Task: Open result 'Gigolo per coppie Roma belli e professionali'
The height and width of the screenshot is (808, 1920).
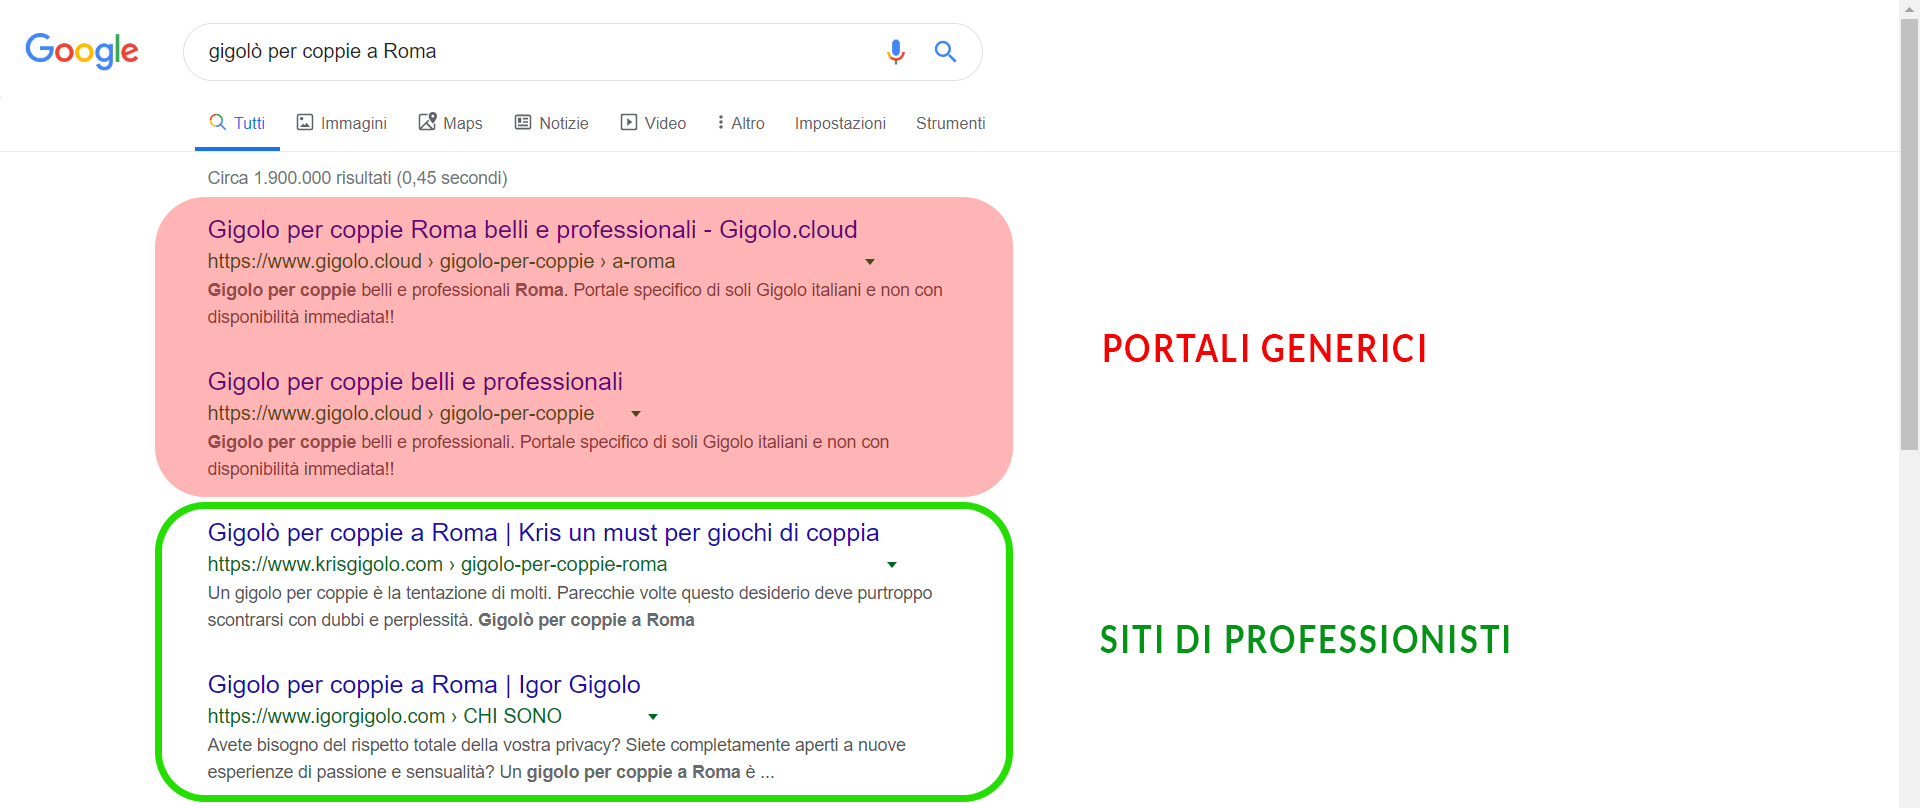Action: pyautogui.click(x=532, y=230)
